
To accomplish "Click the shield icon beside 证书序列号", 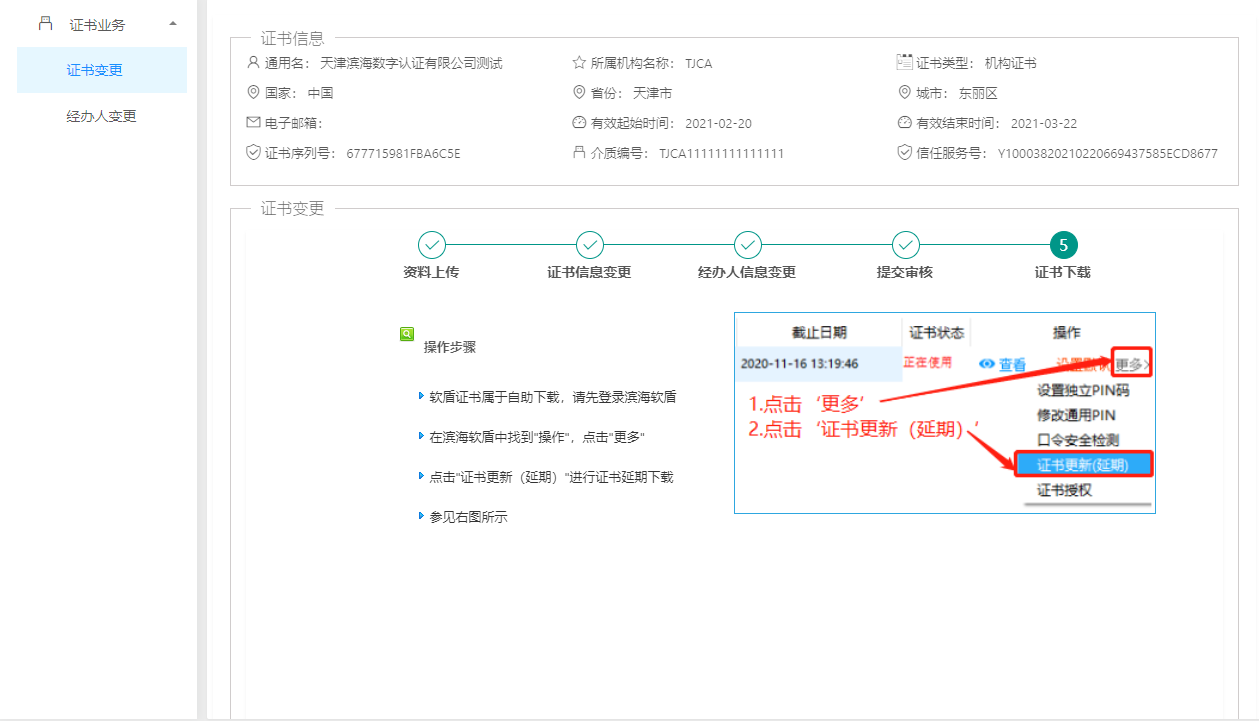I will 253,153.
